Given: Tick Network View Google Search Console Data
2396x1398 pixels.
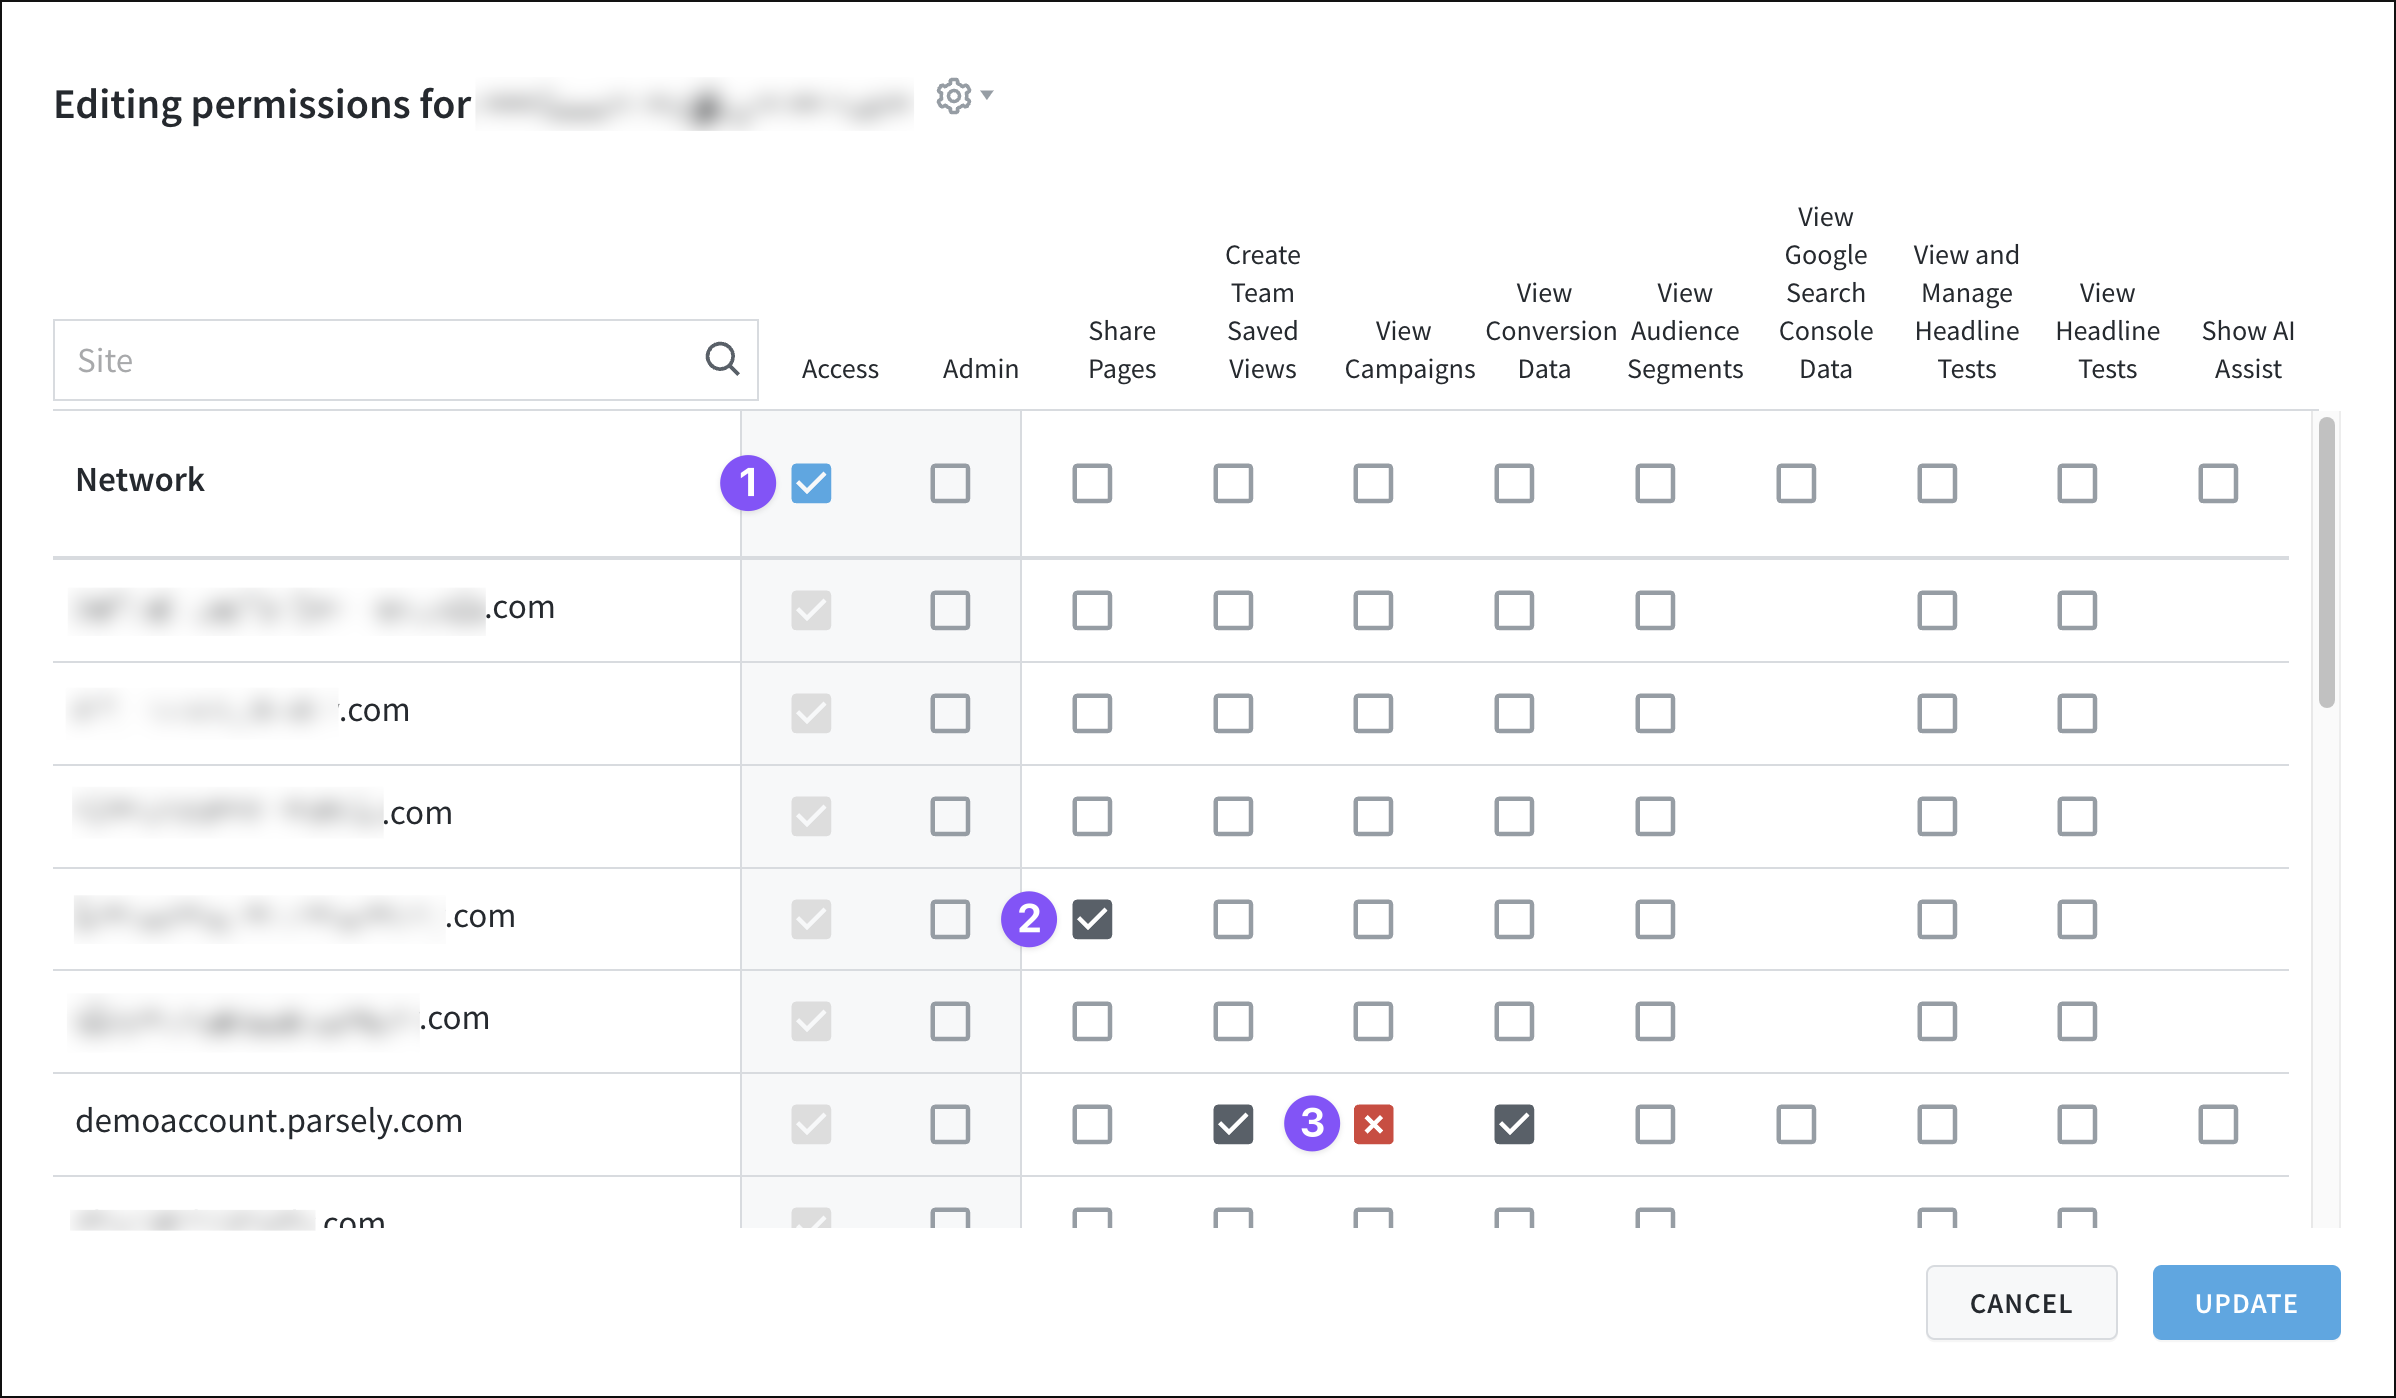Looking at the screenshot, I should [x=1796, y=483].
